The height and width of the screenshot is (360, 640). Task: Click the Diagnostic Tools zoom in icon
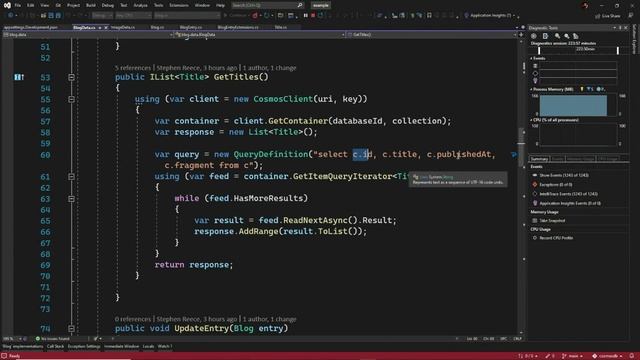tap(557, 36)
